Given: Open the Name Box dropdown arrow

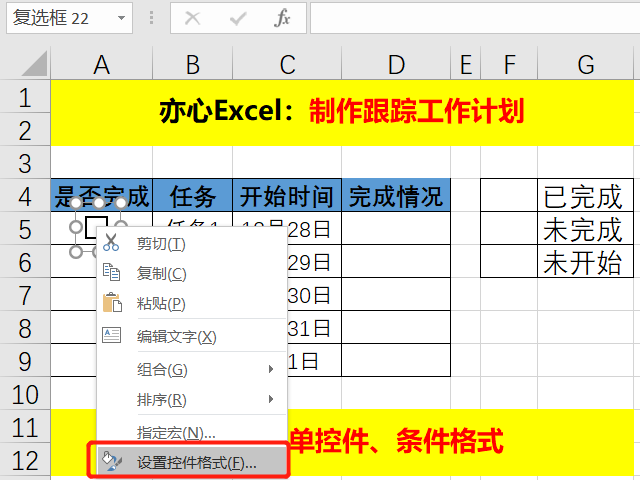Looking at the screenshot, I should click(121, 18).
